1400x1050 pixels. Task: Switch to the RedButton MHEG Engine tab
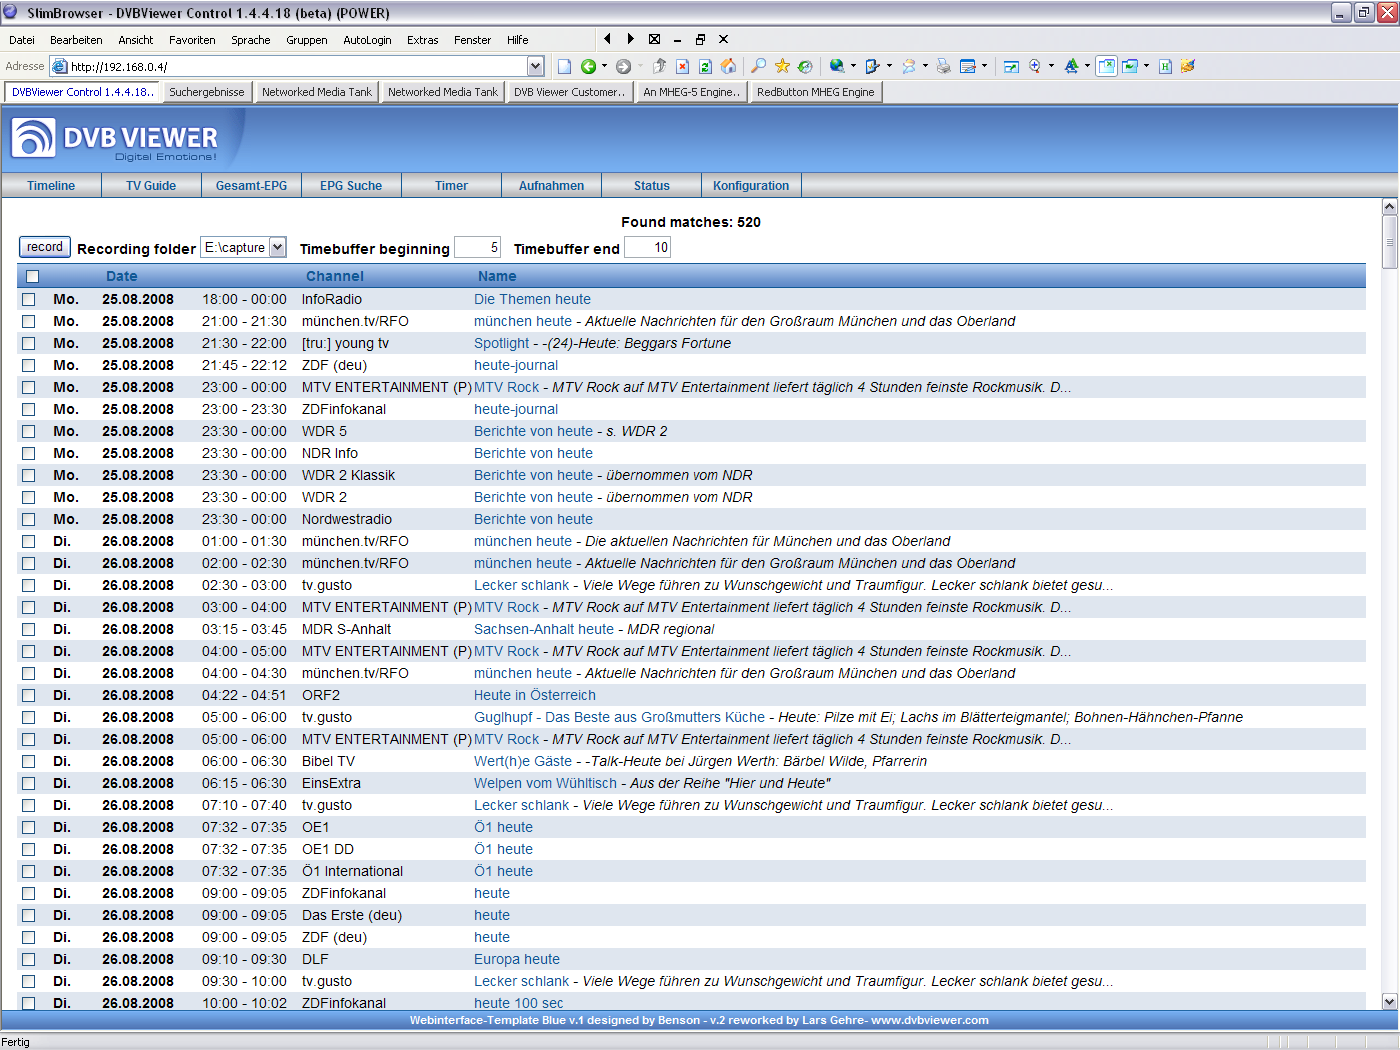point(815,92)
